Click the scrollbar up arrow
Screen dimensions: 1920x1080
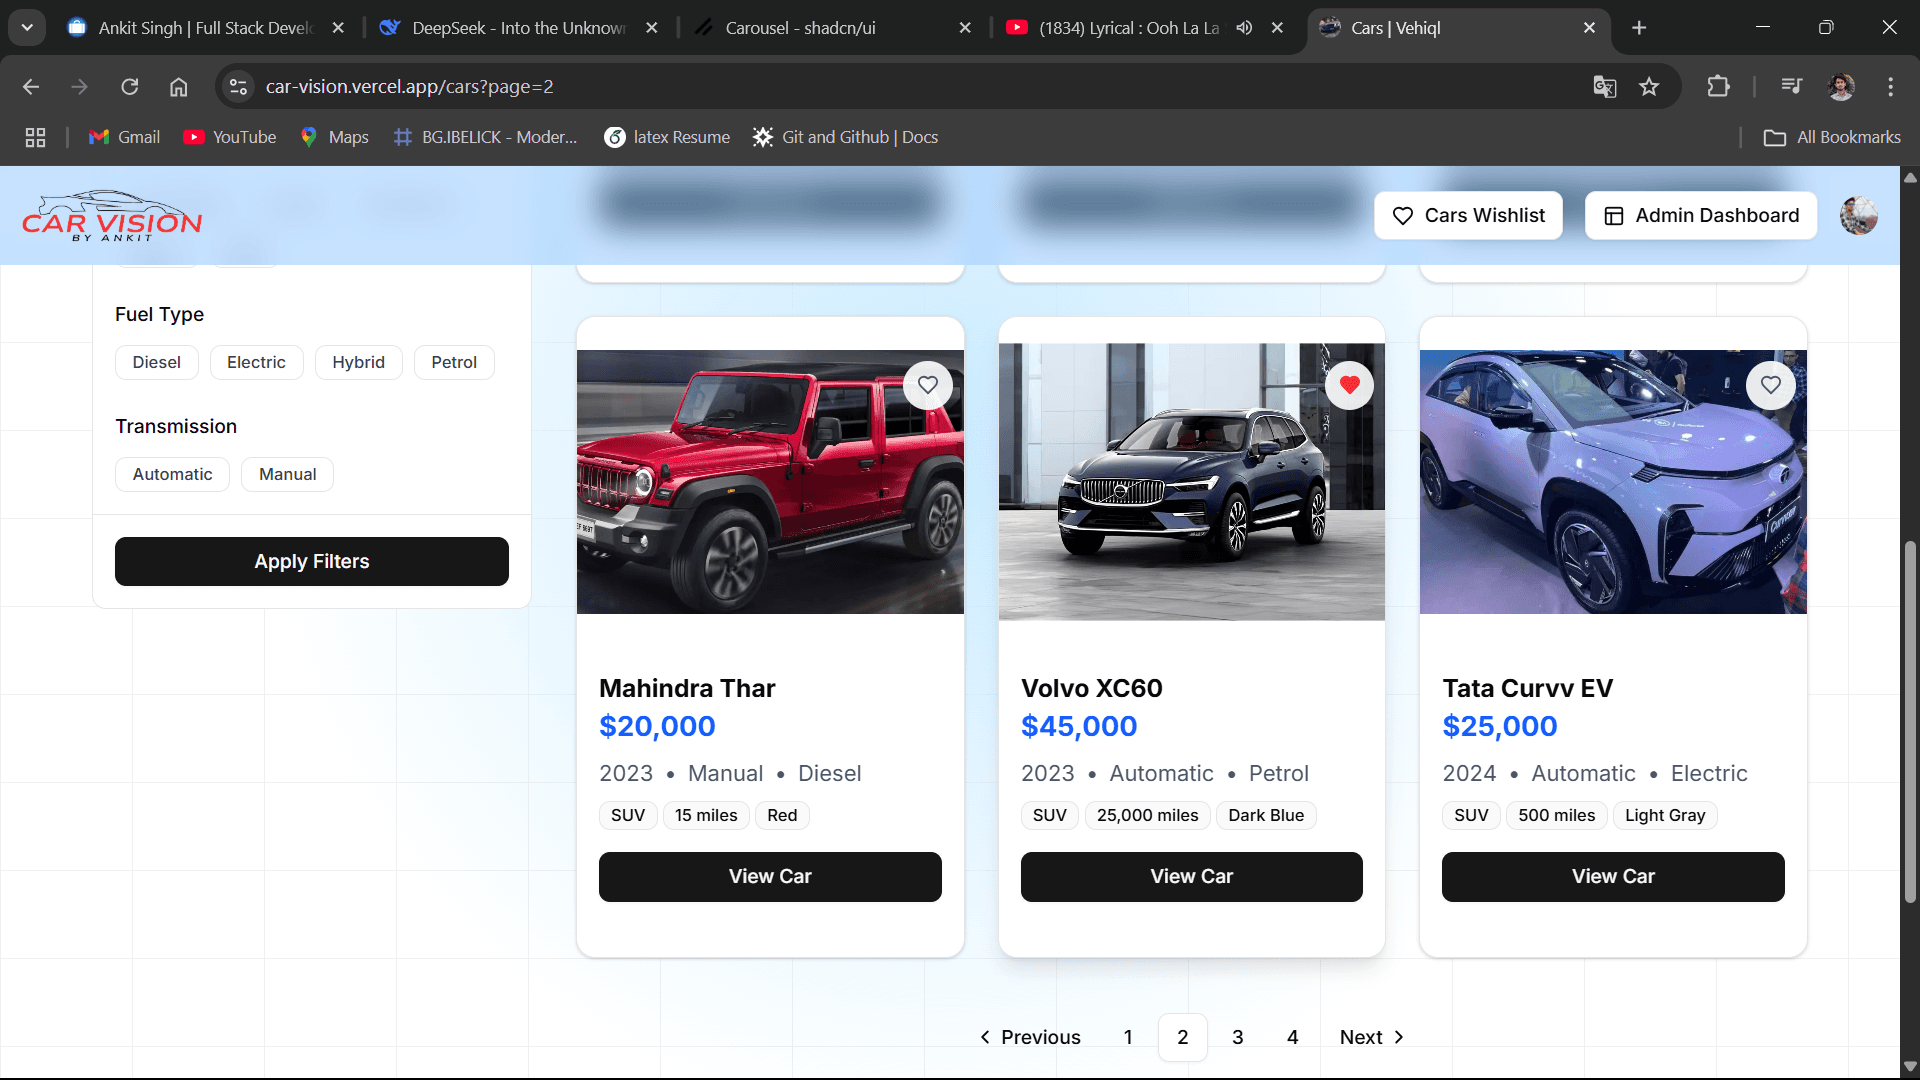point(1910,177)
